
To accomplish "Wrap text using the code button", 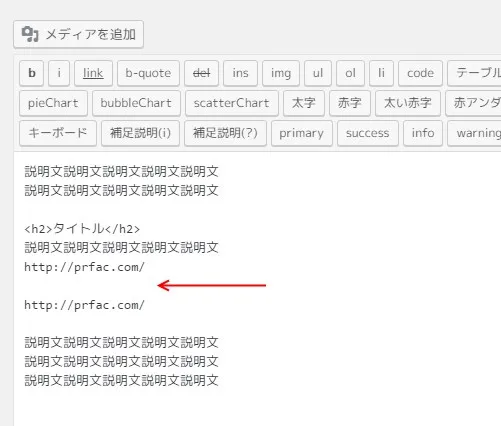I will tap(420, 73).
